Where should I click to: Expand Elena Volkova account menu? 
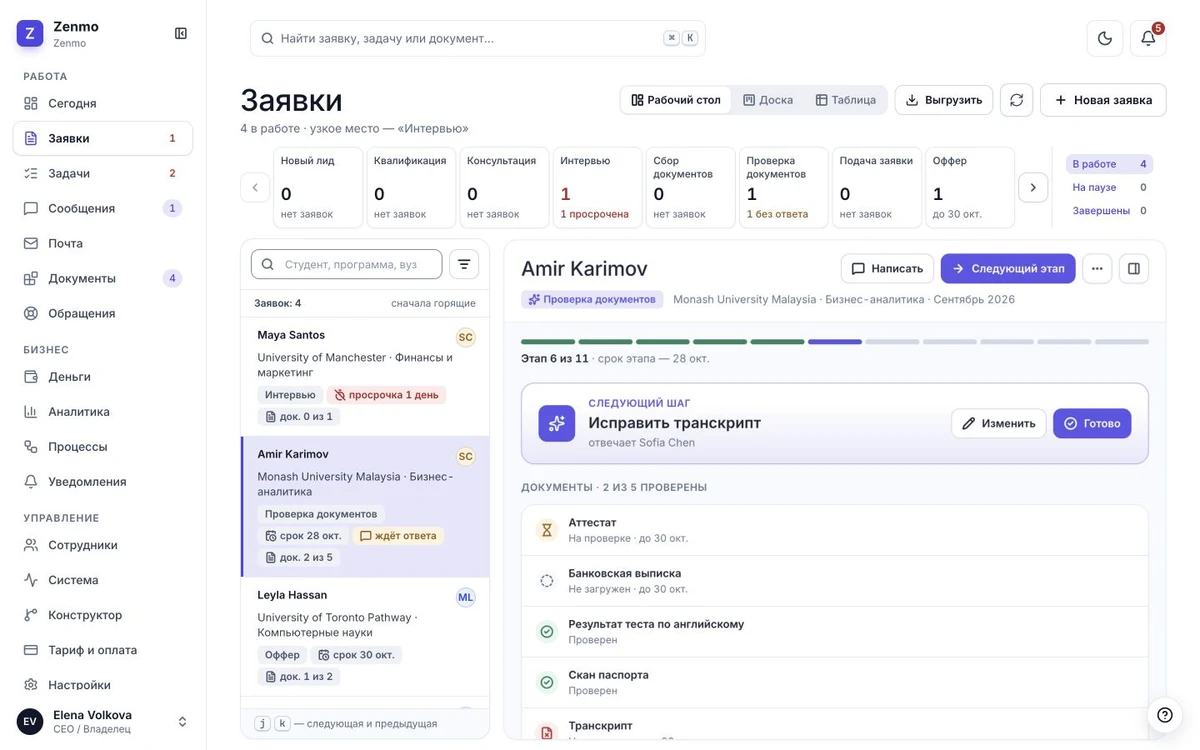click(102, 721)
